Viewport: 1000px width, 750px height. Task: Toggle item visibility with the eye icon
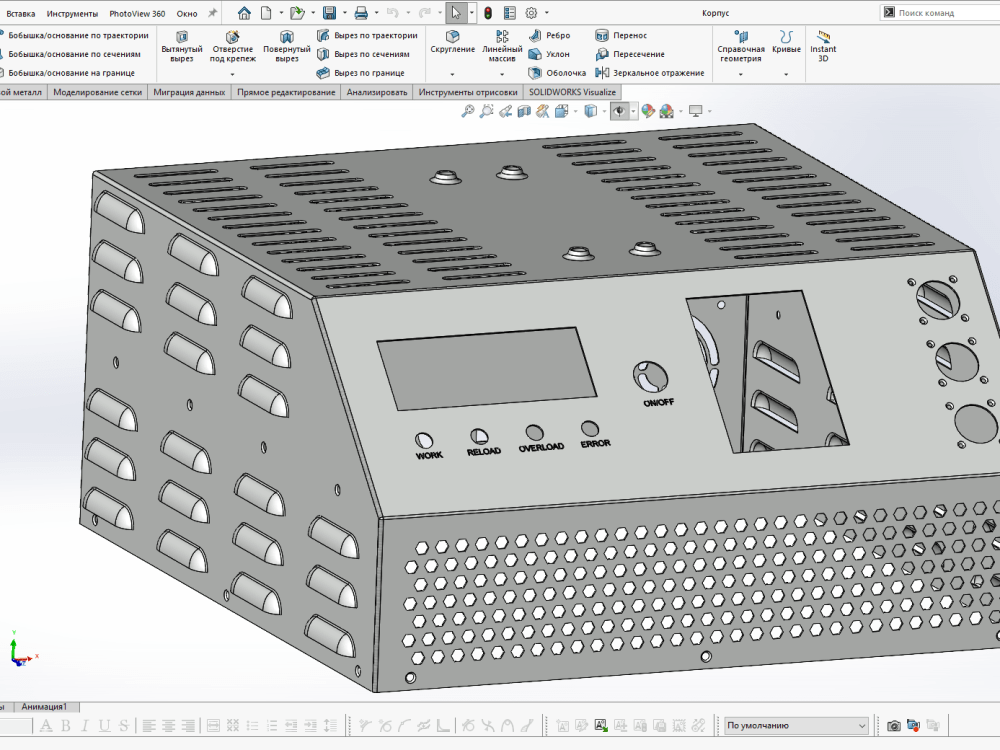click(618, 111)
